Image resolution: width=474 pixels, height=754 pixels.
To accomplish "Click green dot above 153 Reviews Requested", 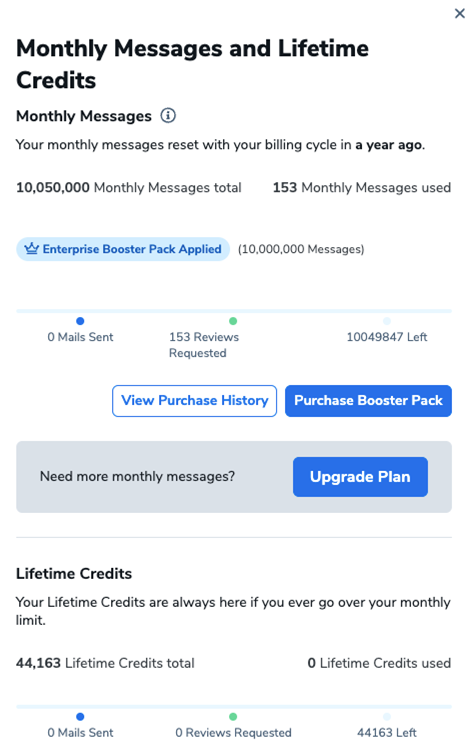I will (233, 321).
